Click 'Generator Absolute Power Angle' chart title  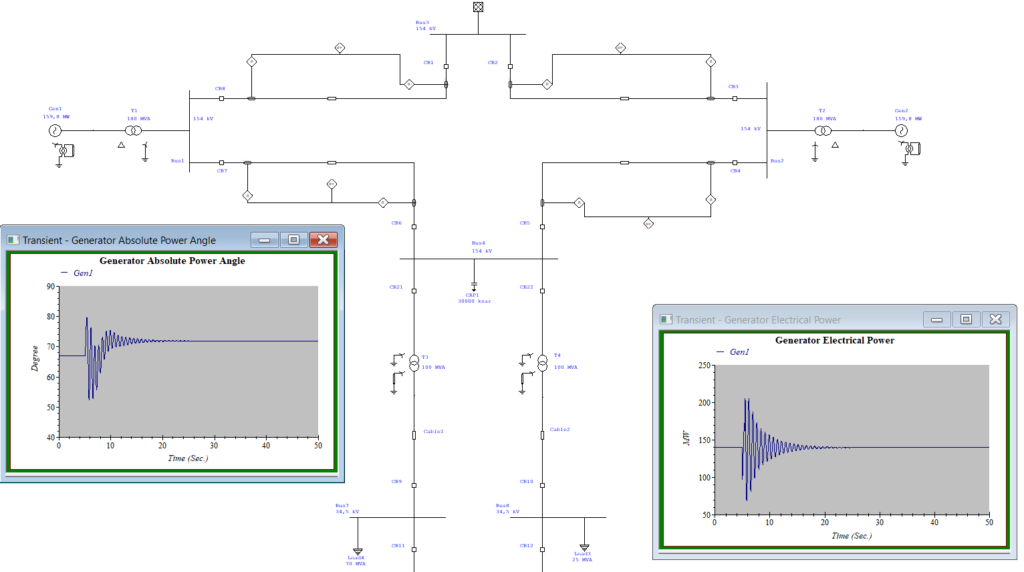point(172,261)
